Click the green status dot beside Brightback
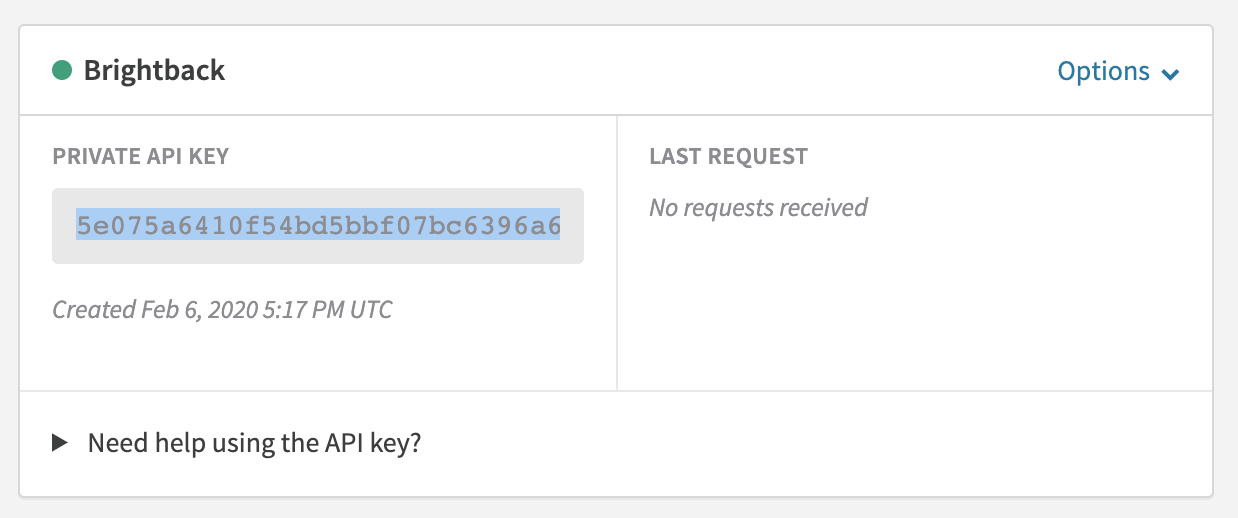The width and height of the screenshot is (1238, 518). (62, 71)
